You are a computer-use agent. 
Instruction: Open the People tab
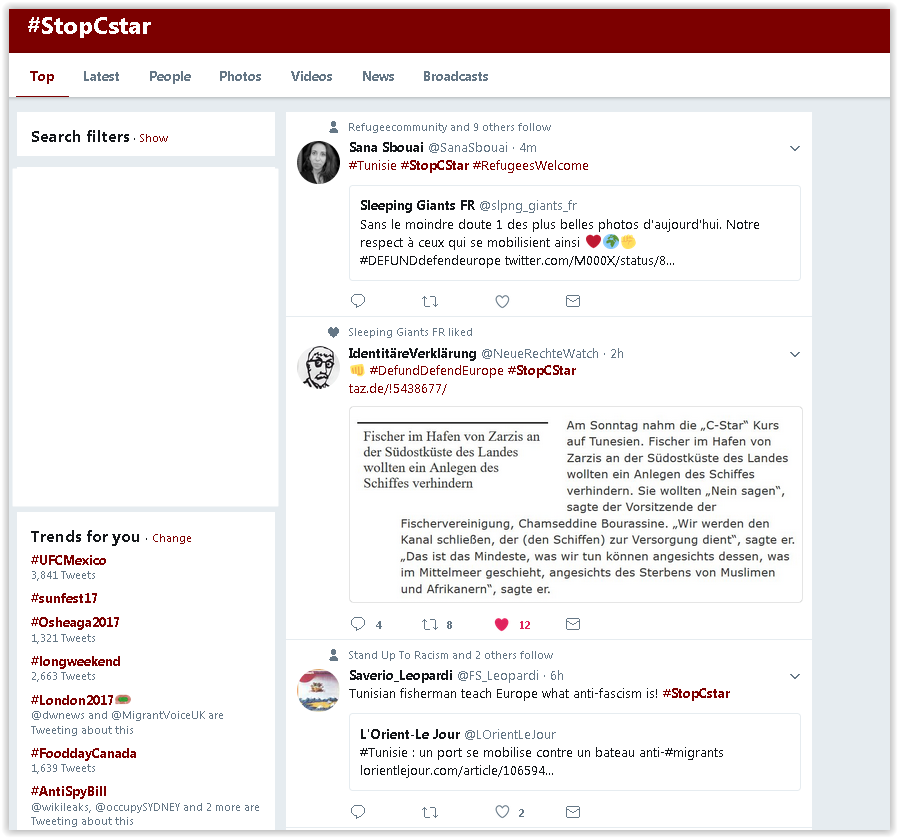point(170,76)
